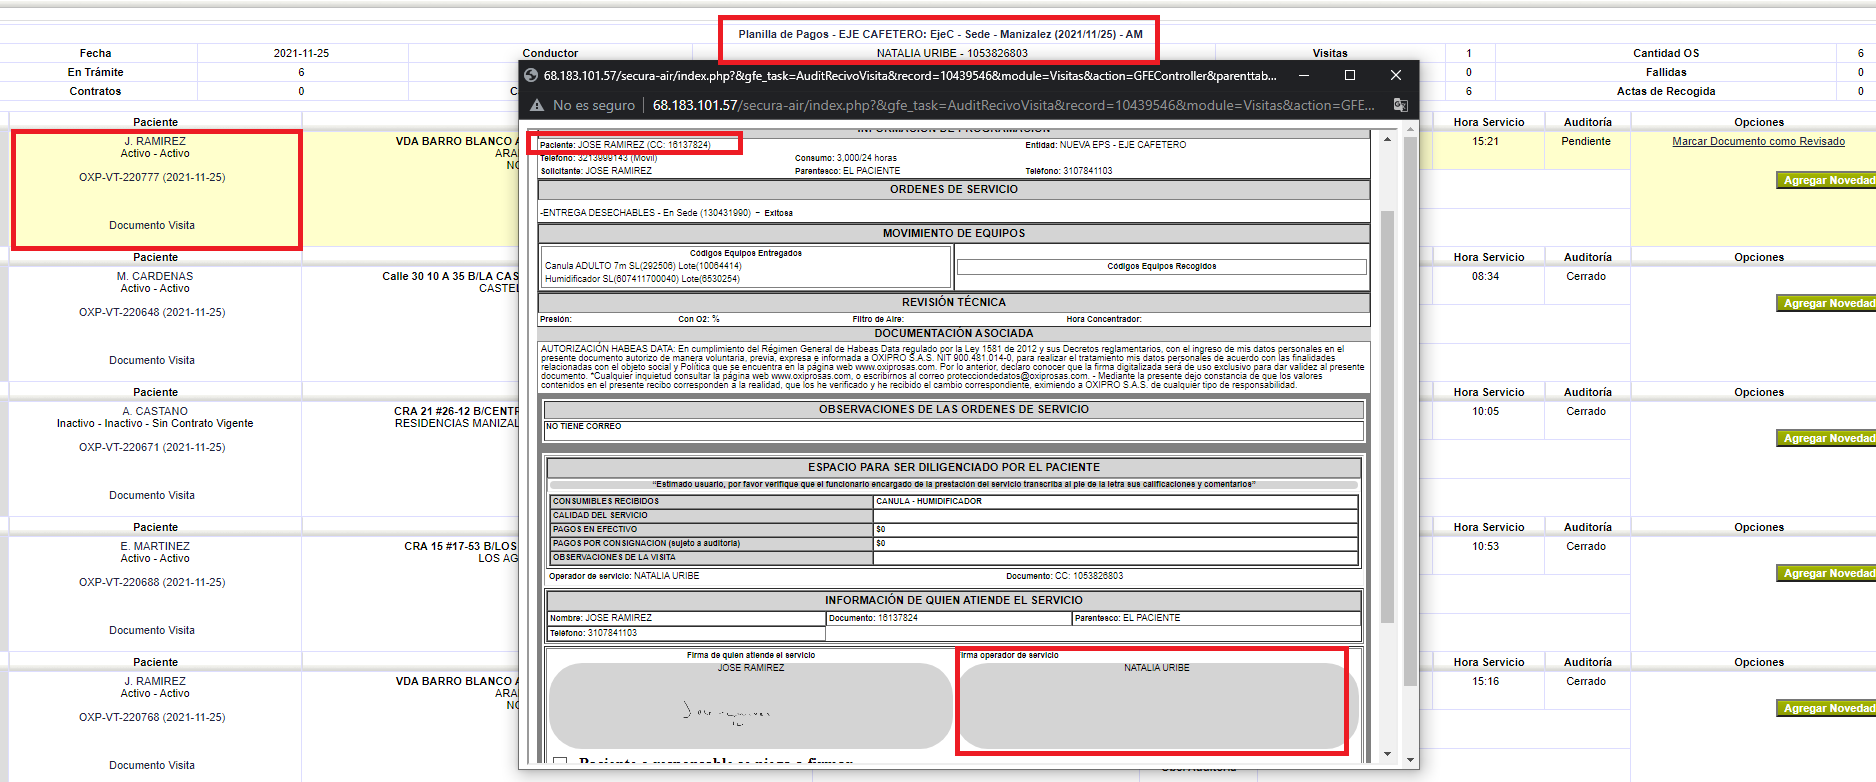
Task: Open visit OXP-VT-220671 link
Action: pyautogui.click(x=152, y=447)
